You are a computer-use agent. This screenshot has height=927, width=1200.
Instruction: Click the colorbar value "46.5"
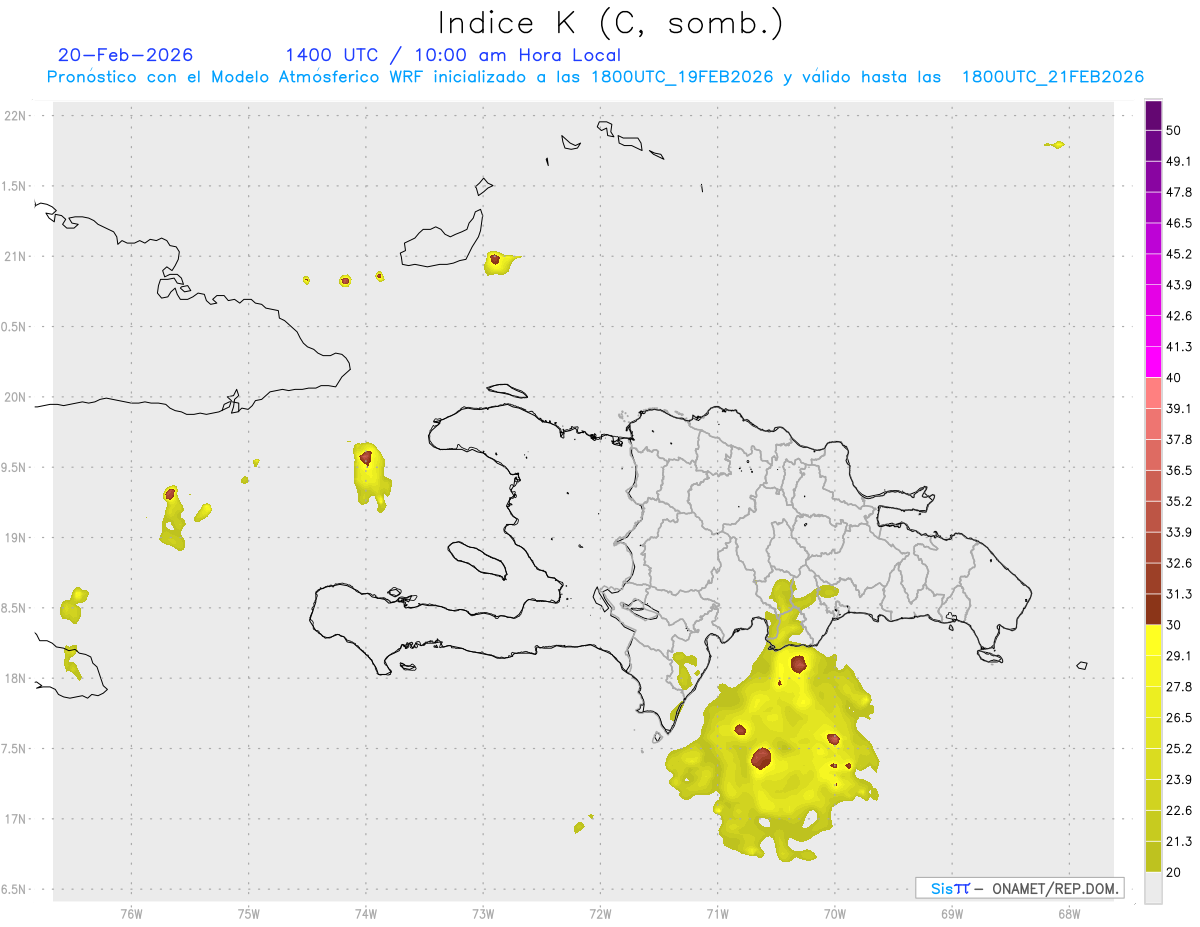click(x=1178, y=223)
